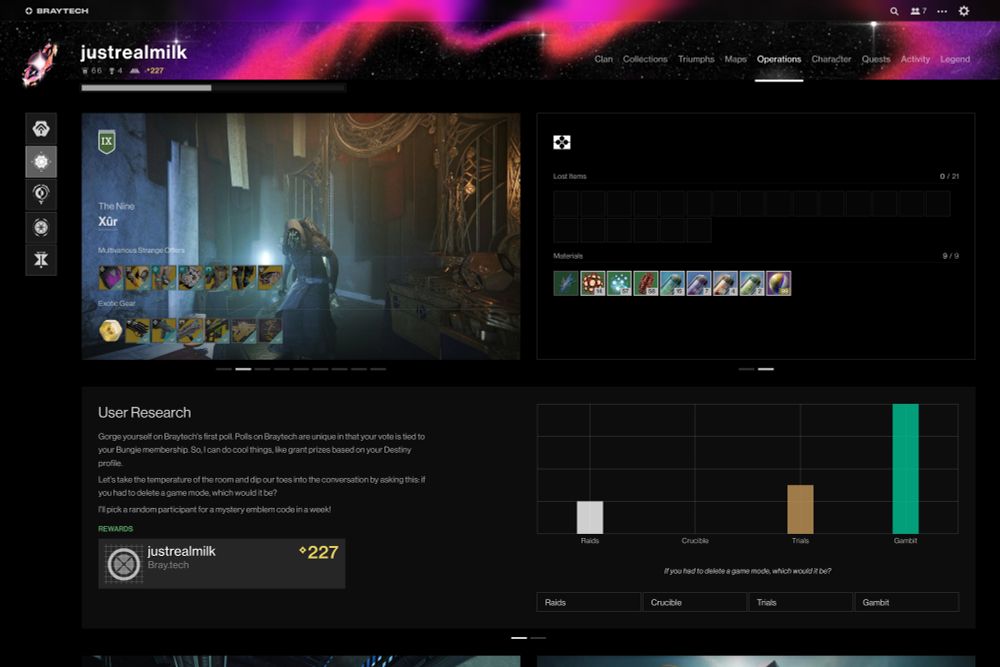
Task: Select the third sidebar icon with eye symbol
Action: [41, 194]
